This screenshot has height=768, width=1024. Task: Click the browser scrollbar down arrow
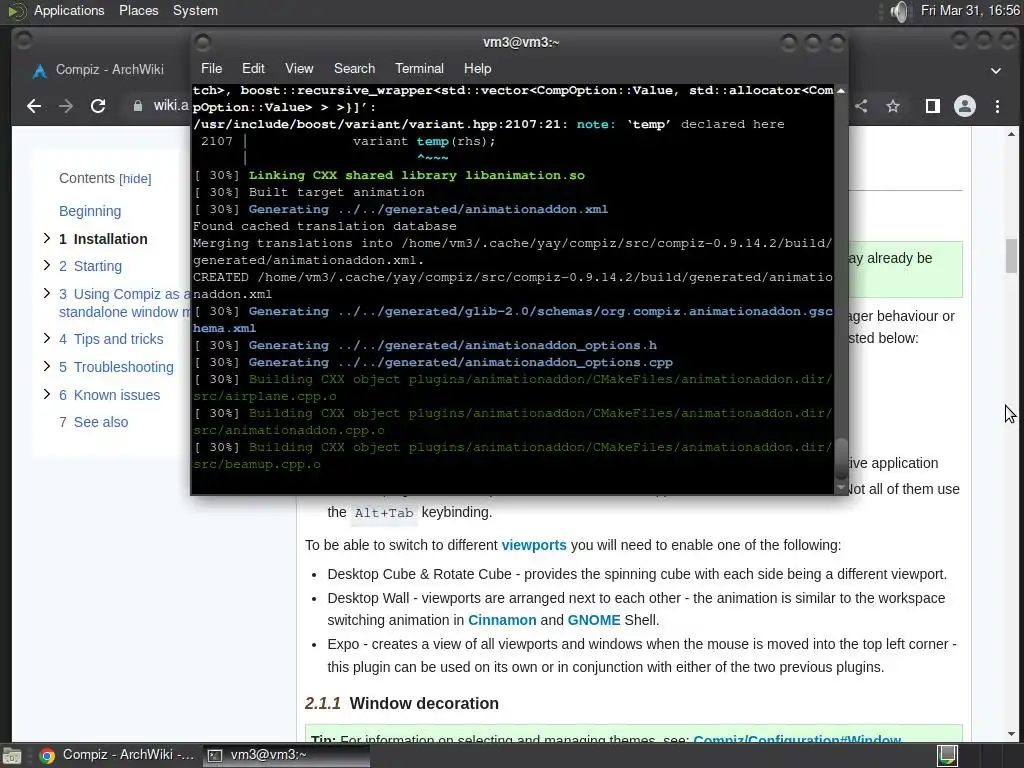[x=1011, y=733]
